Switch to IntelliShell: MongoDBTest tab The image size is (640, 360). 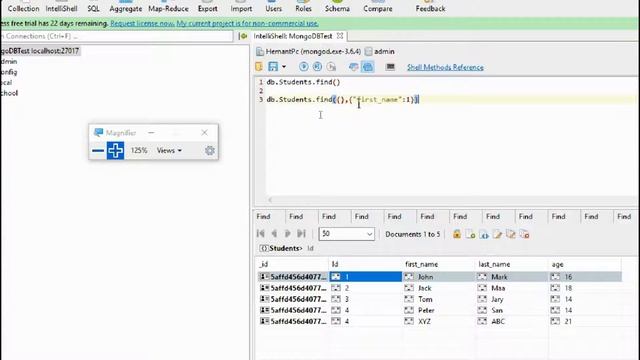293,36
